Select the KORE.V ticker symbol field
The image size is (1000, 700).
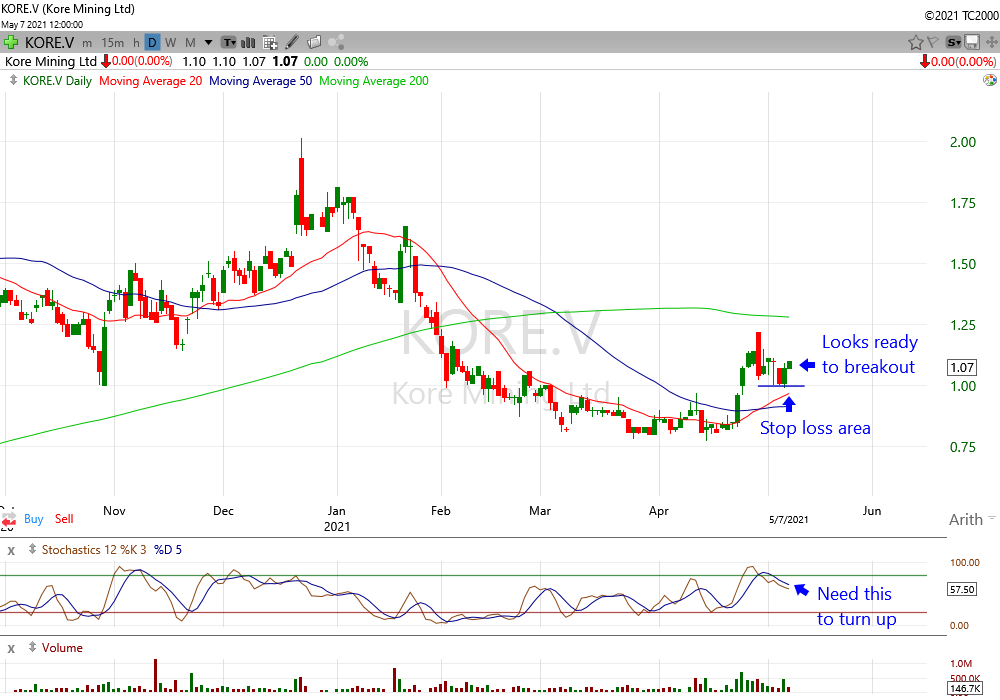pos(49,43)
